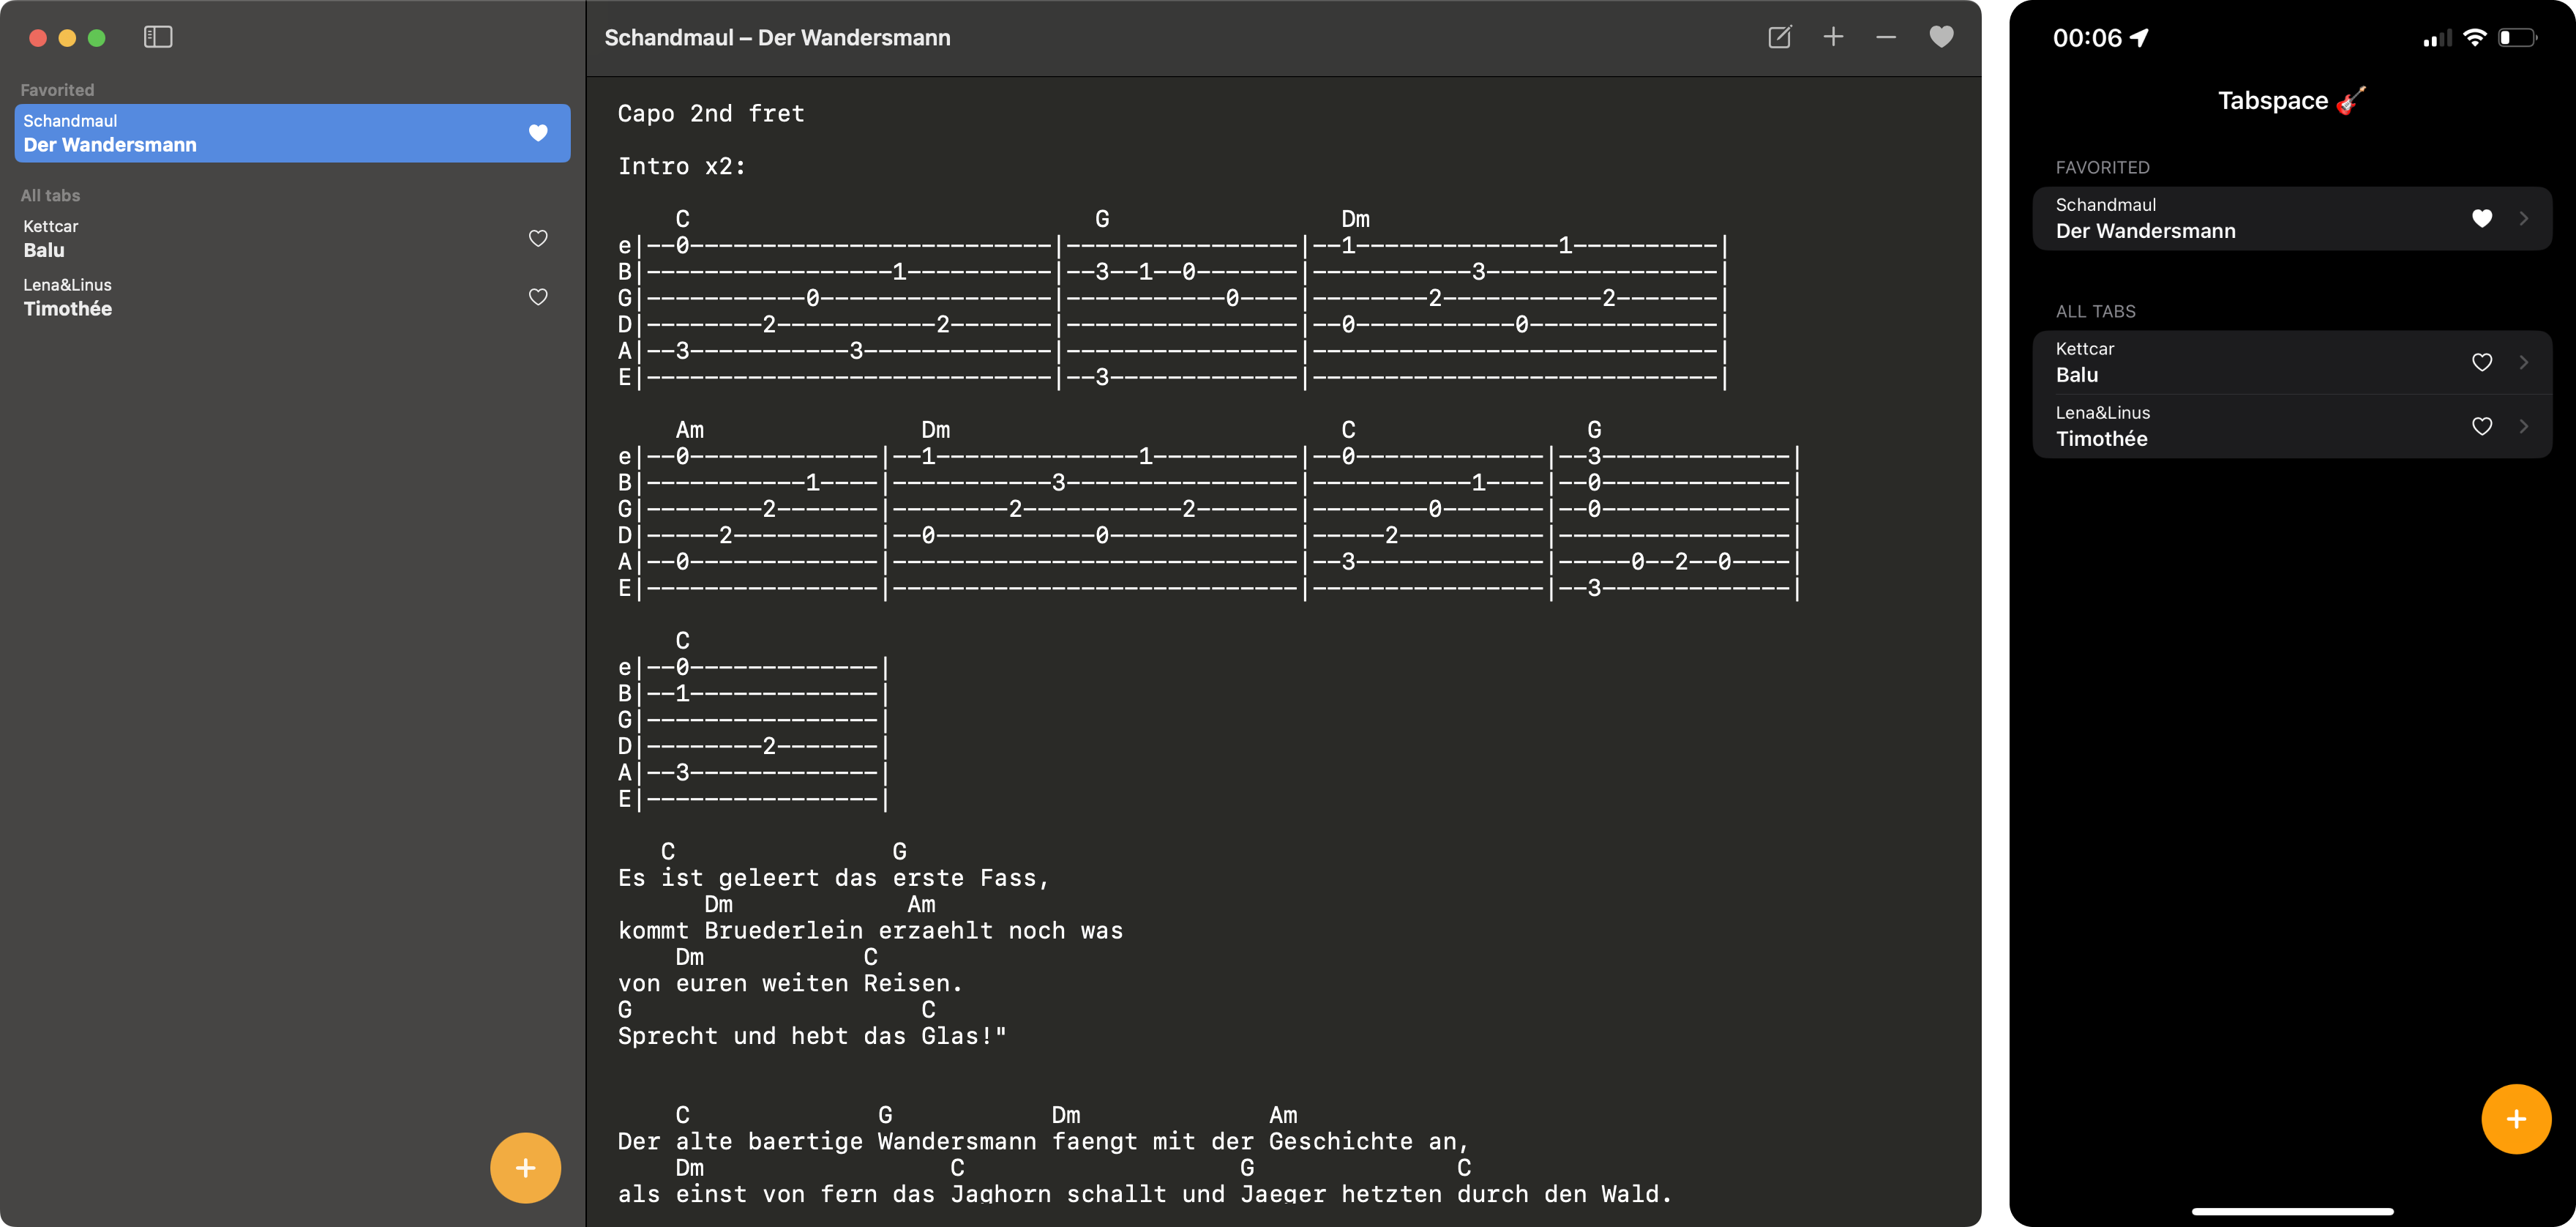The image size is (2576, 1227).
Task: Minimize the Mac window with the yellow button
Action: (67, 38)
